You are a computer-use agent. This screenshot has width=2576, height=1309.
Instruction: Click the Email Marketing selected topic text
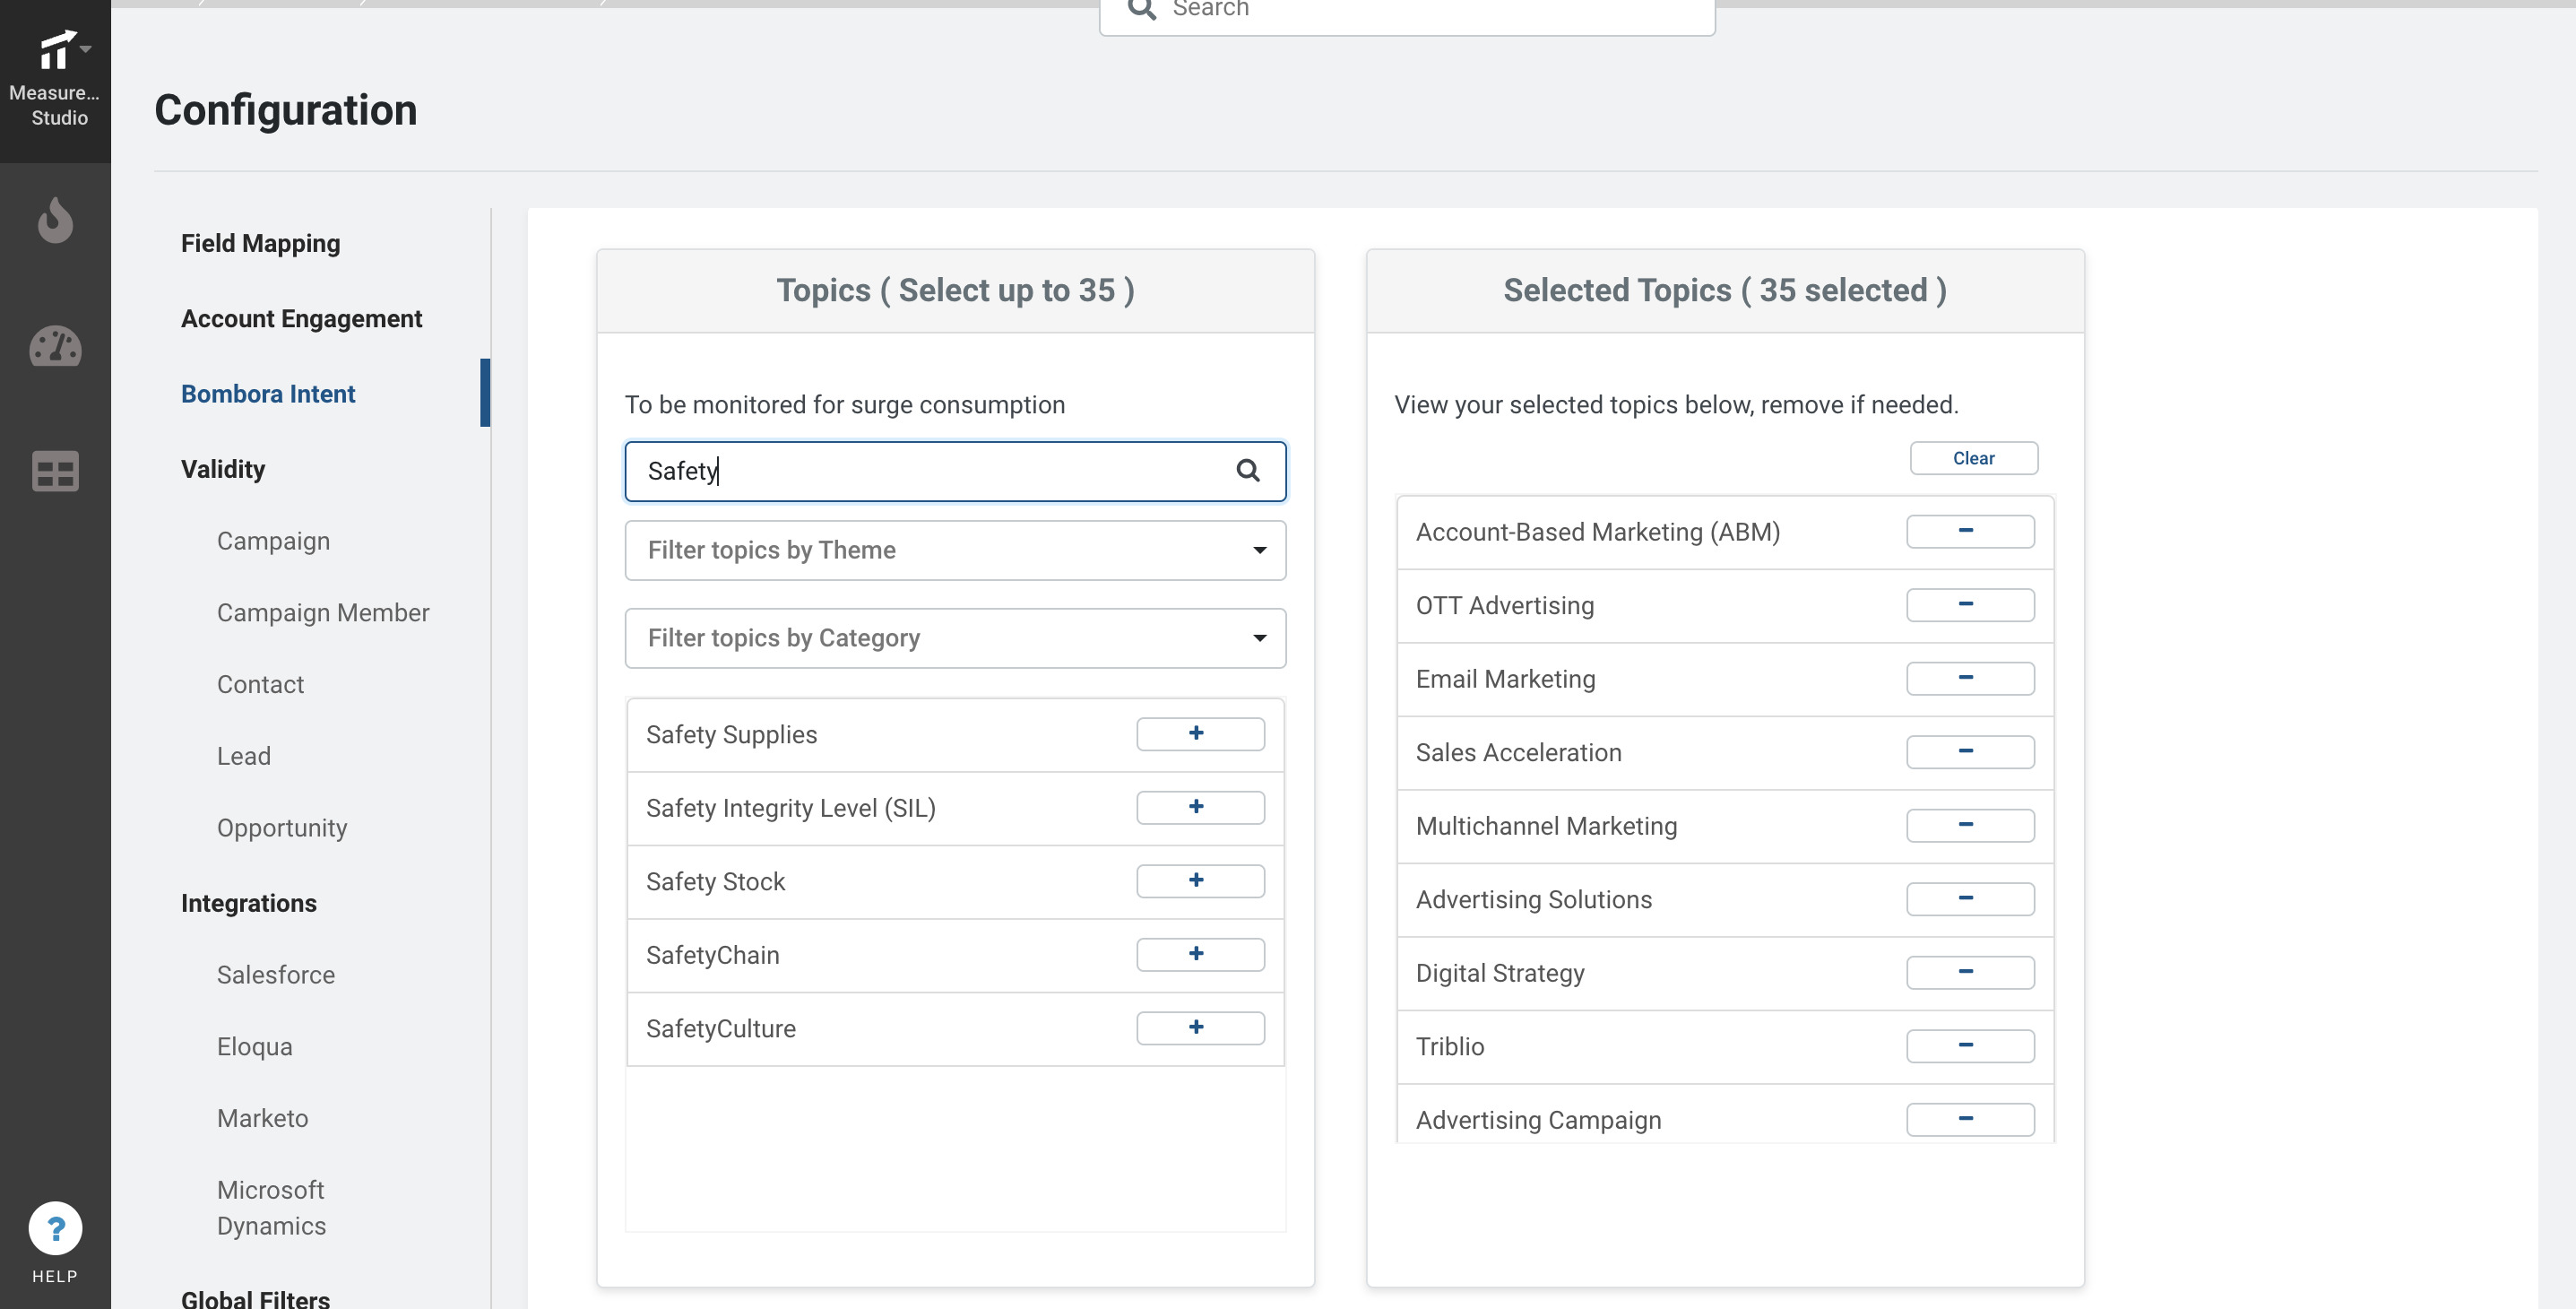point(1505,678)
